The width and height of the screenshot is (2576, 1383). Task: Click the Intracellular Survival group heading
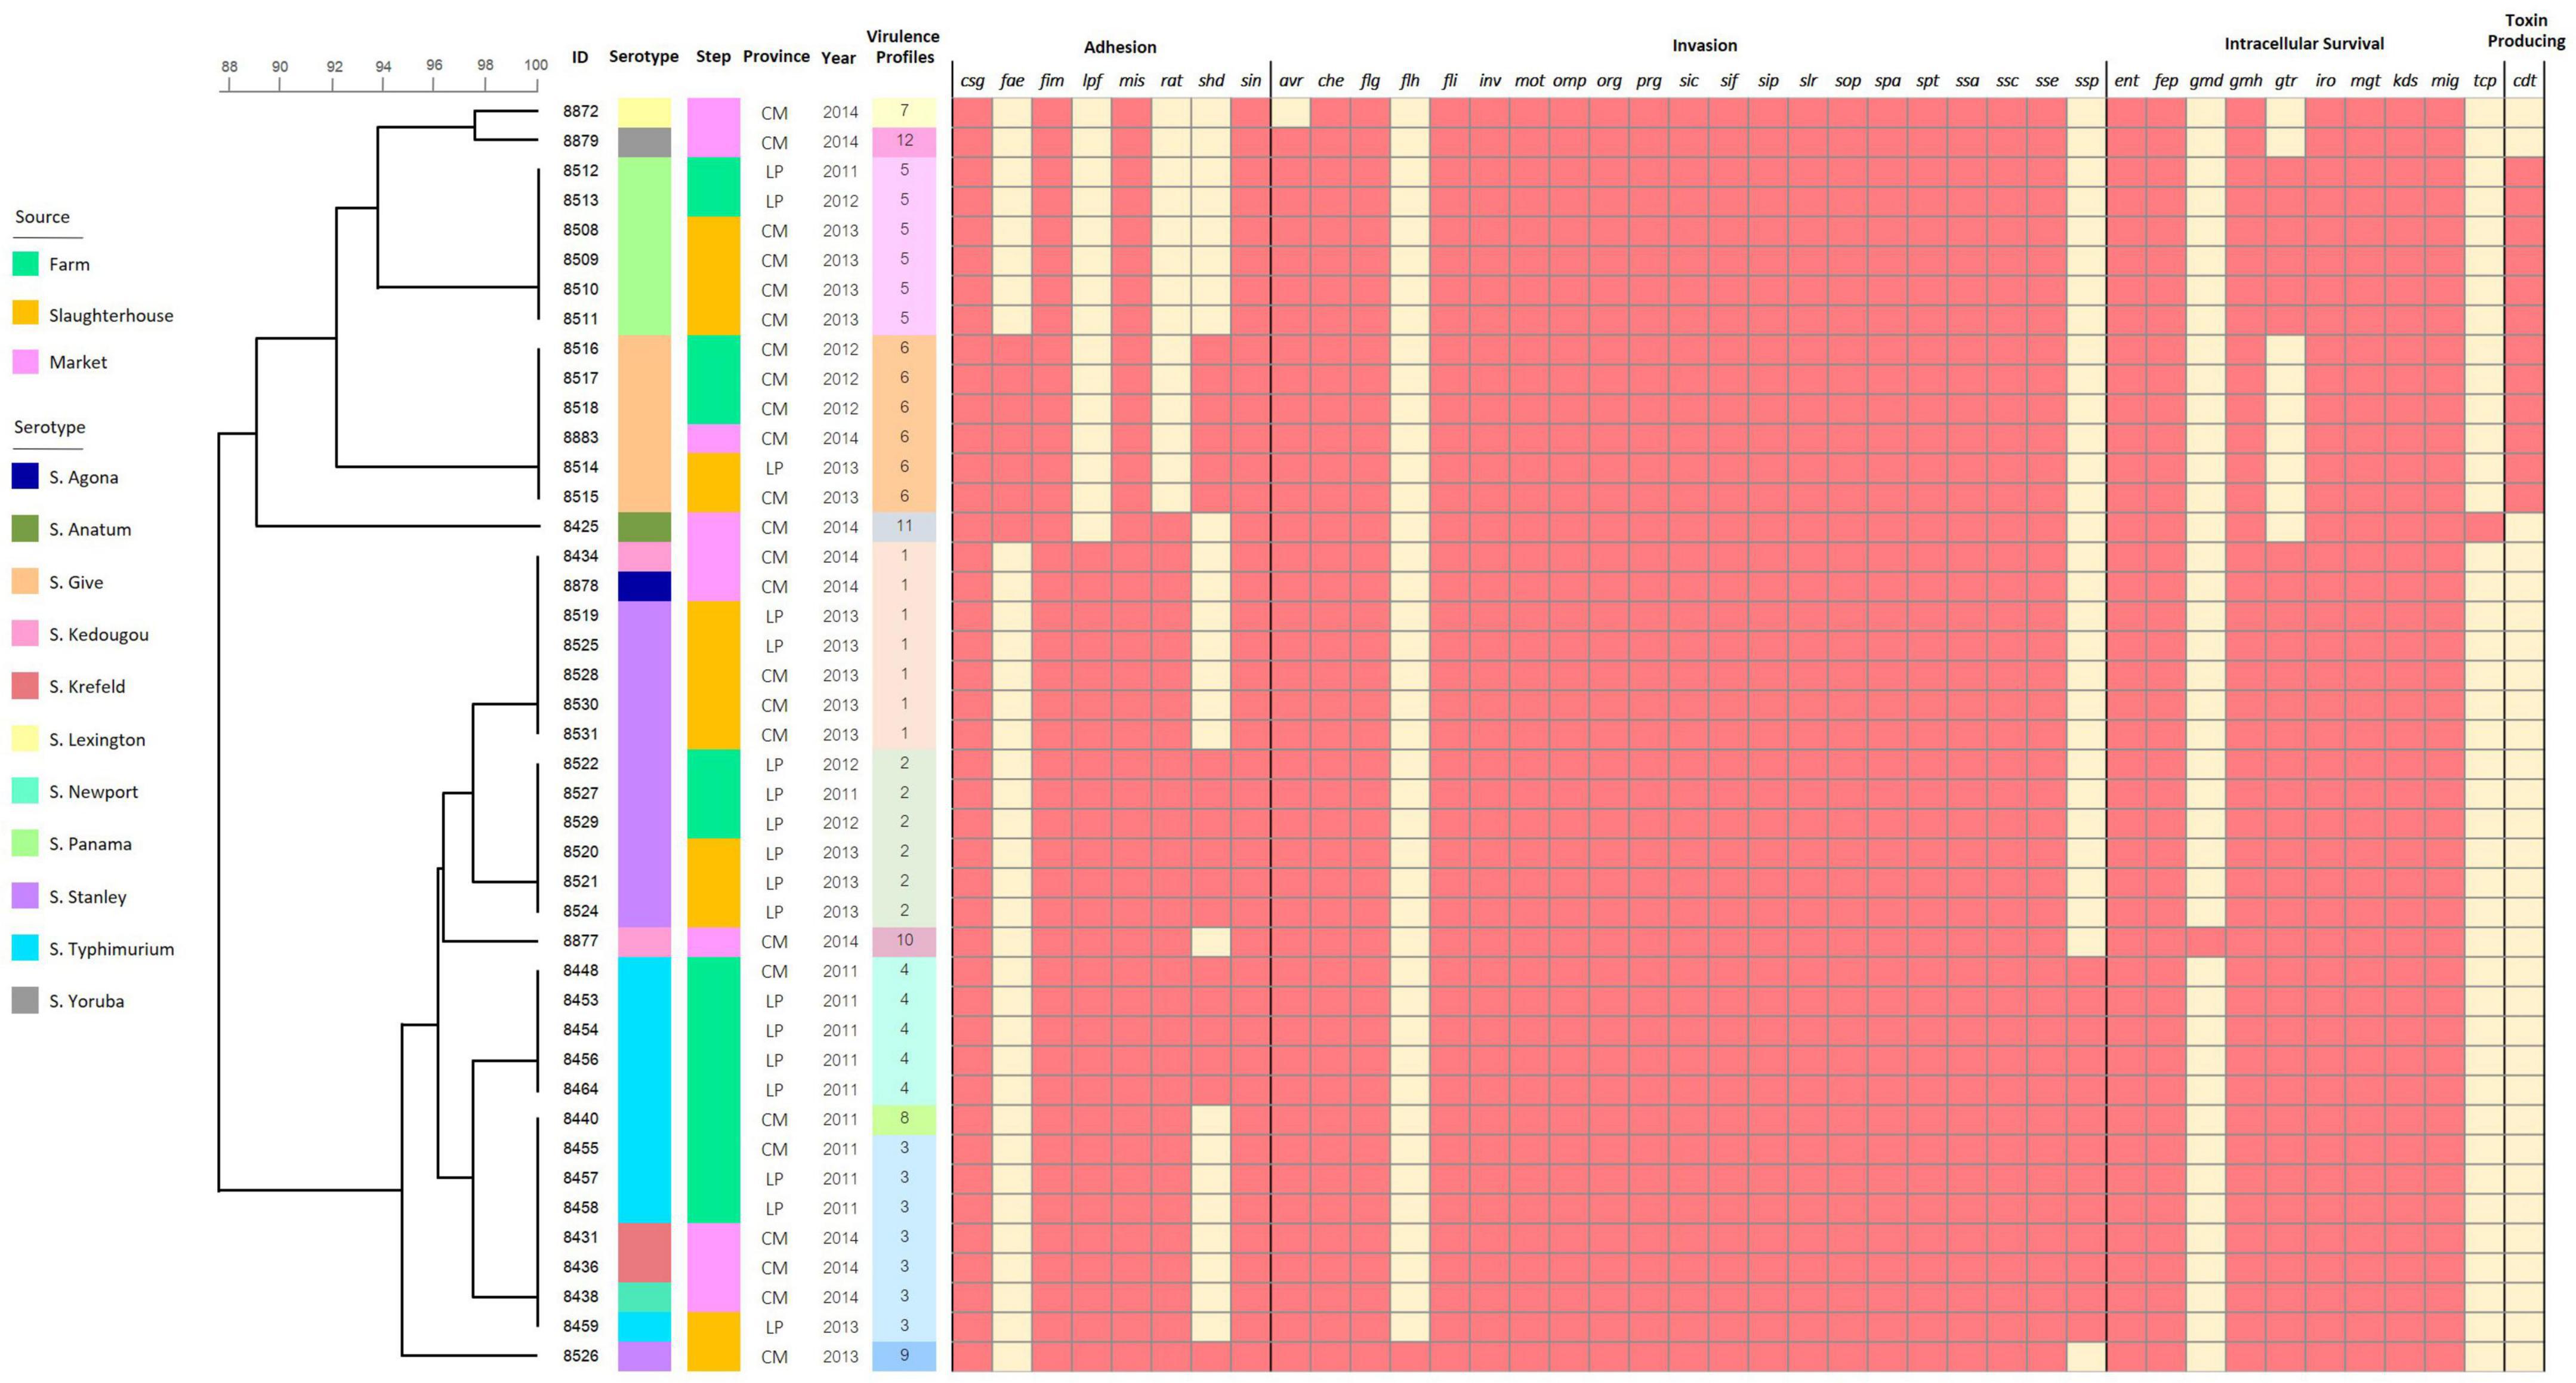[2304, 44]
